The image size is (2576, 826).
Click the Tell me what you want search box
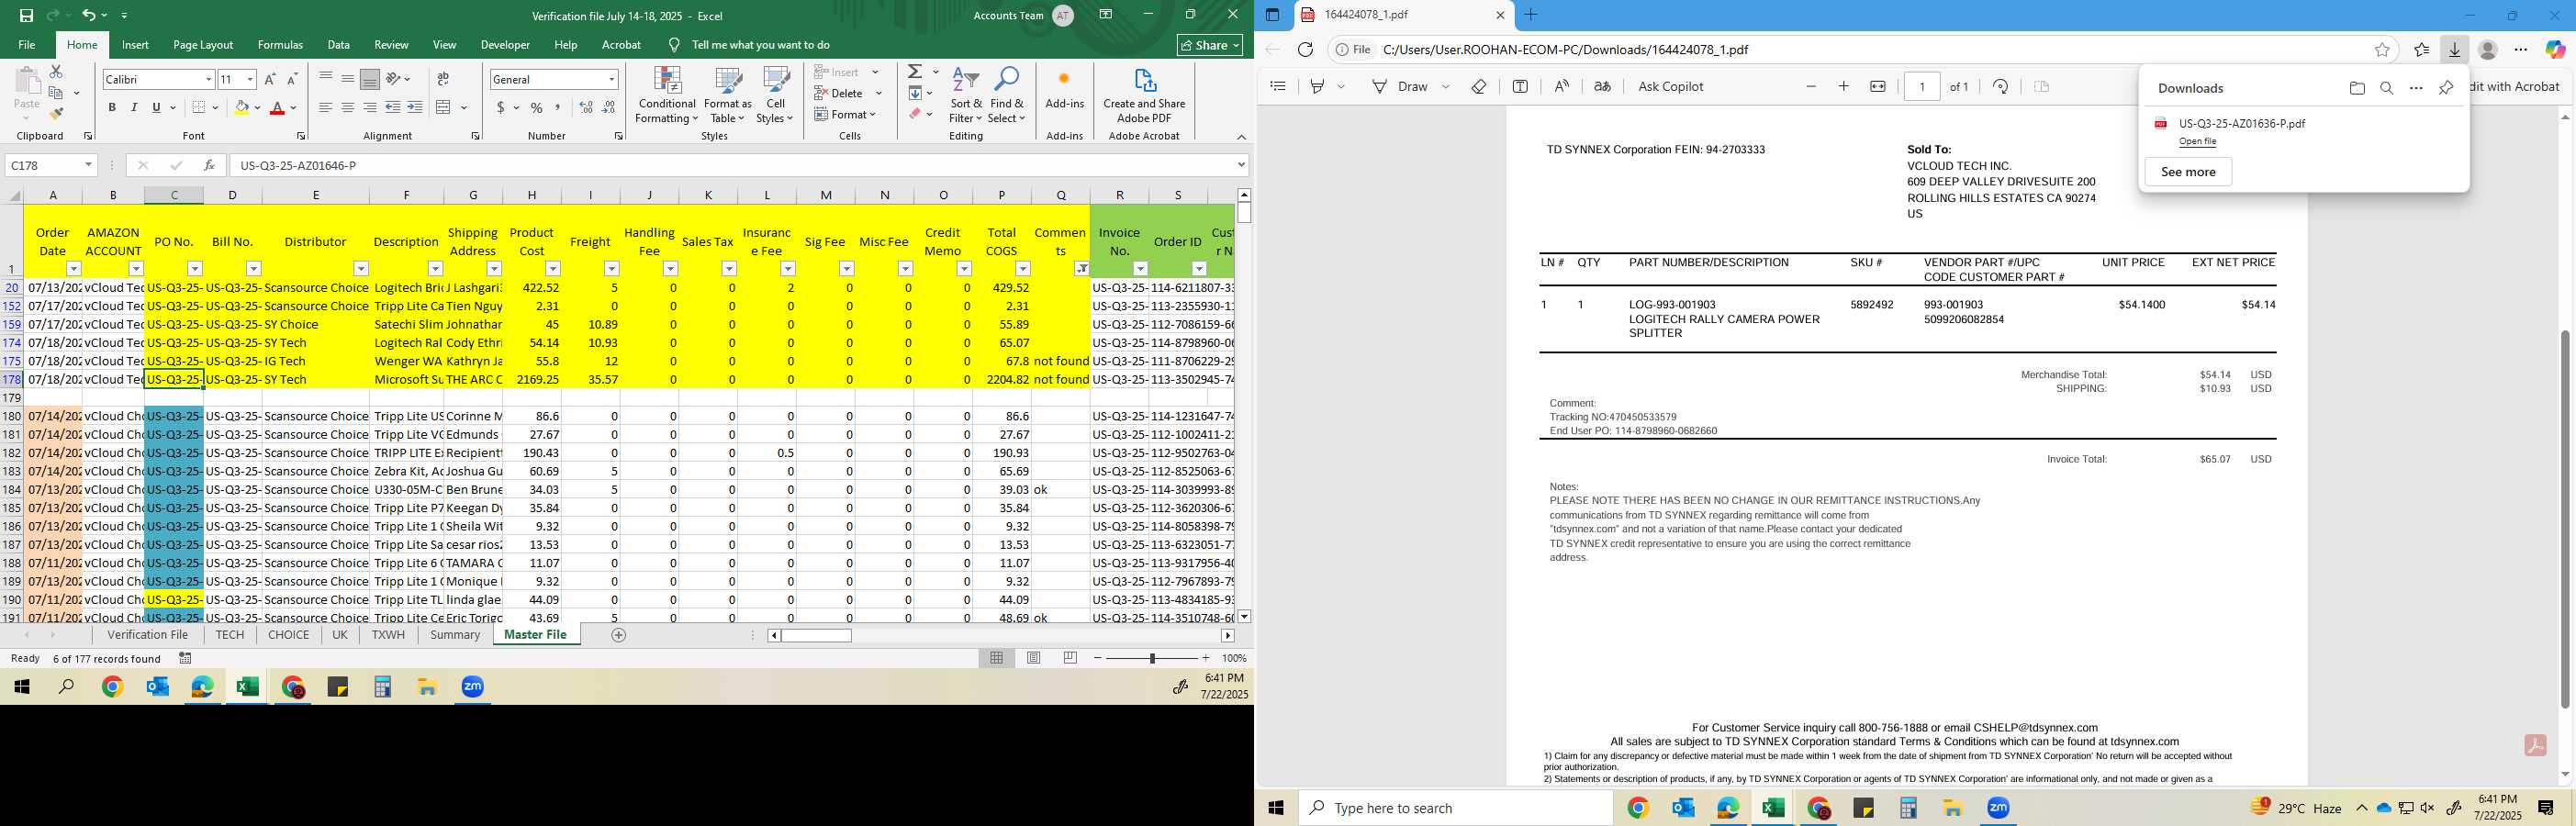pyautogui.click(x=760, y=45)
